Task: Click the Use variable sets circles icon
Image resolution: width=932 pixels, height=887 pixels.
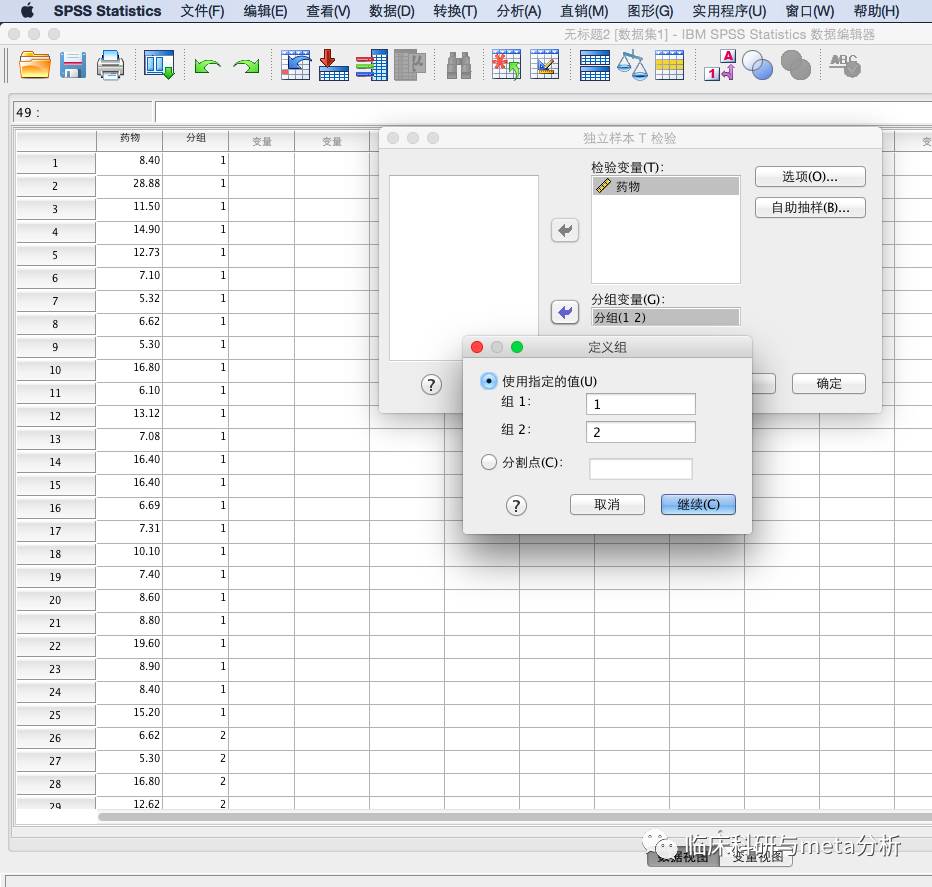Action: (x=758, y=65)
